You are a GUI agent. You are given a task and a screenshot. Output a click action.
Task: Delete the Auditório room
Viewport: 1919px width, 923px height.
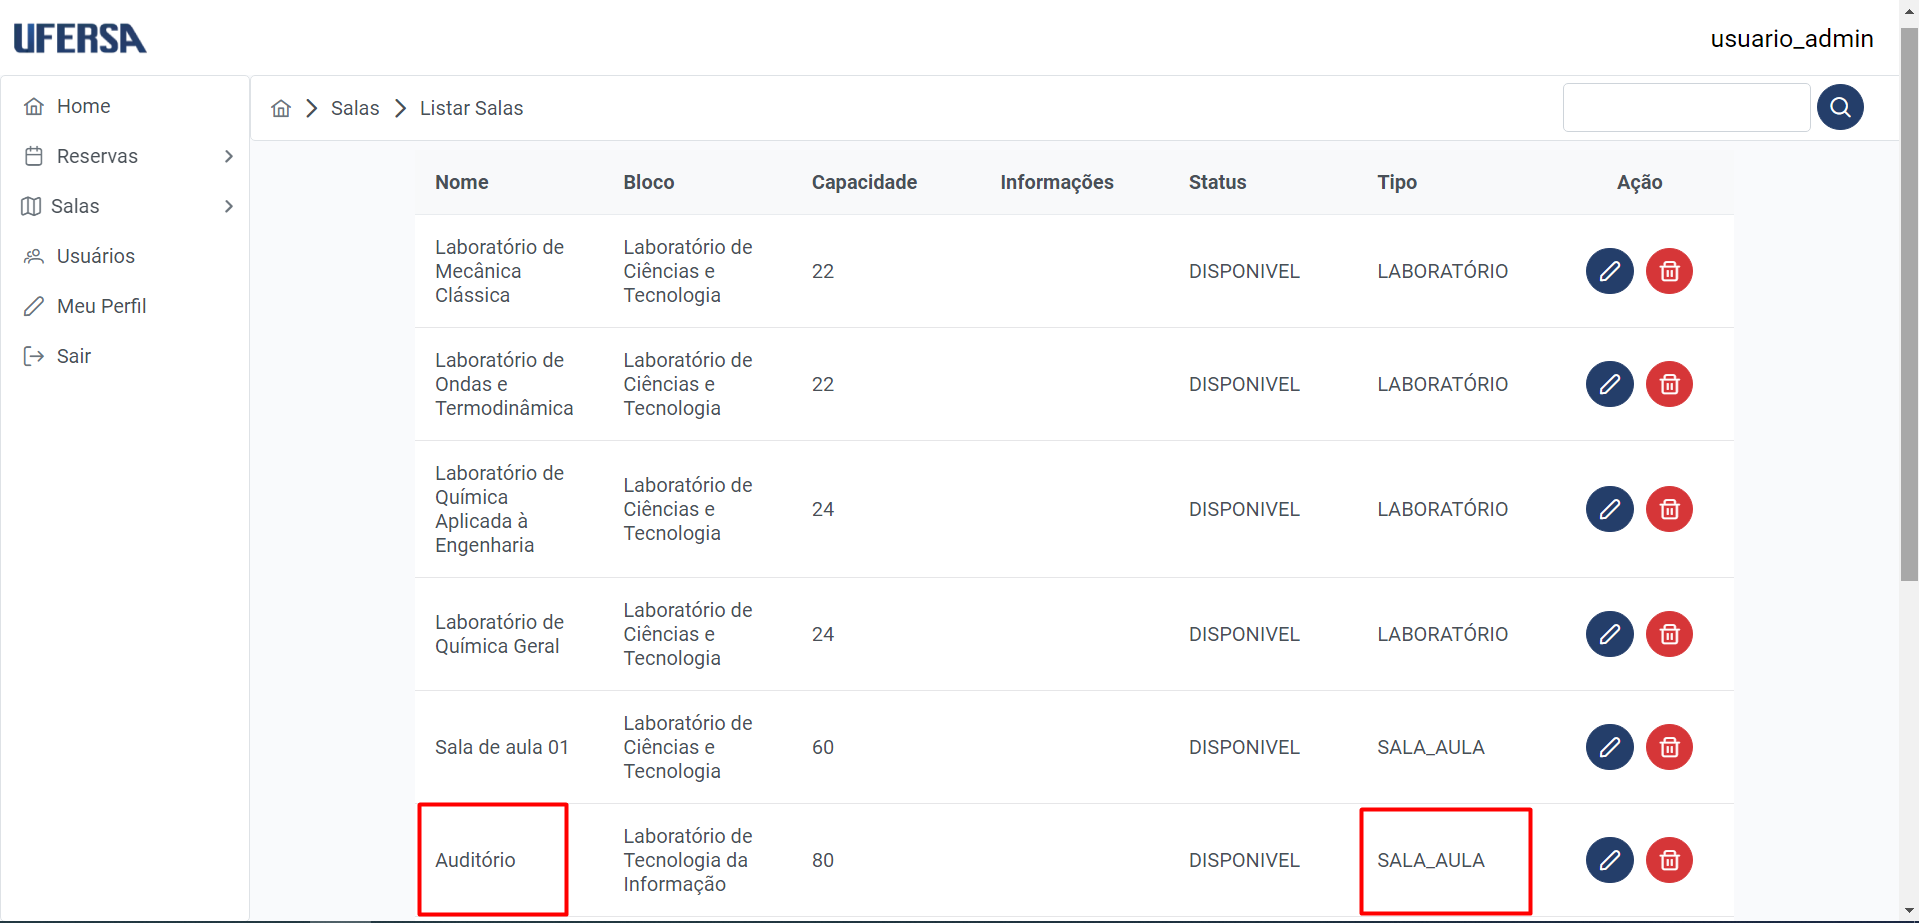coord(1669,860)
